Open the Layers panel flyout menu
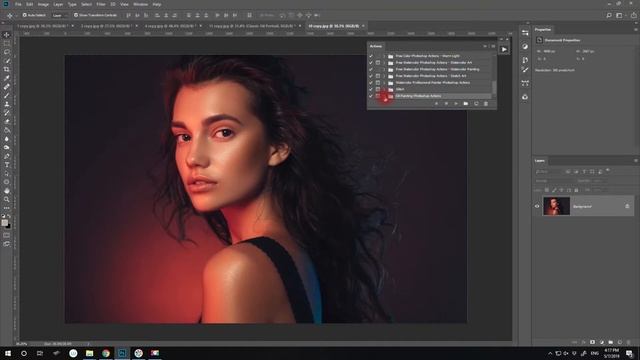Screen dimensions: 640x360 tap(636, 160)
